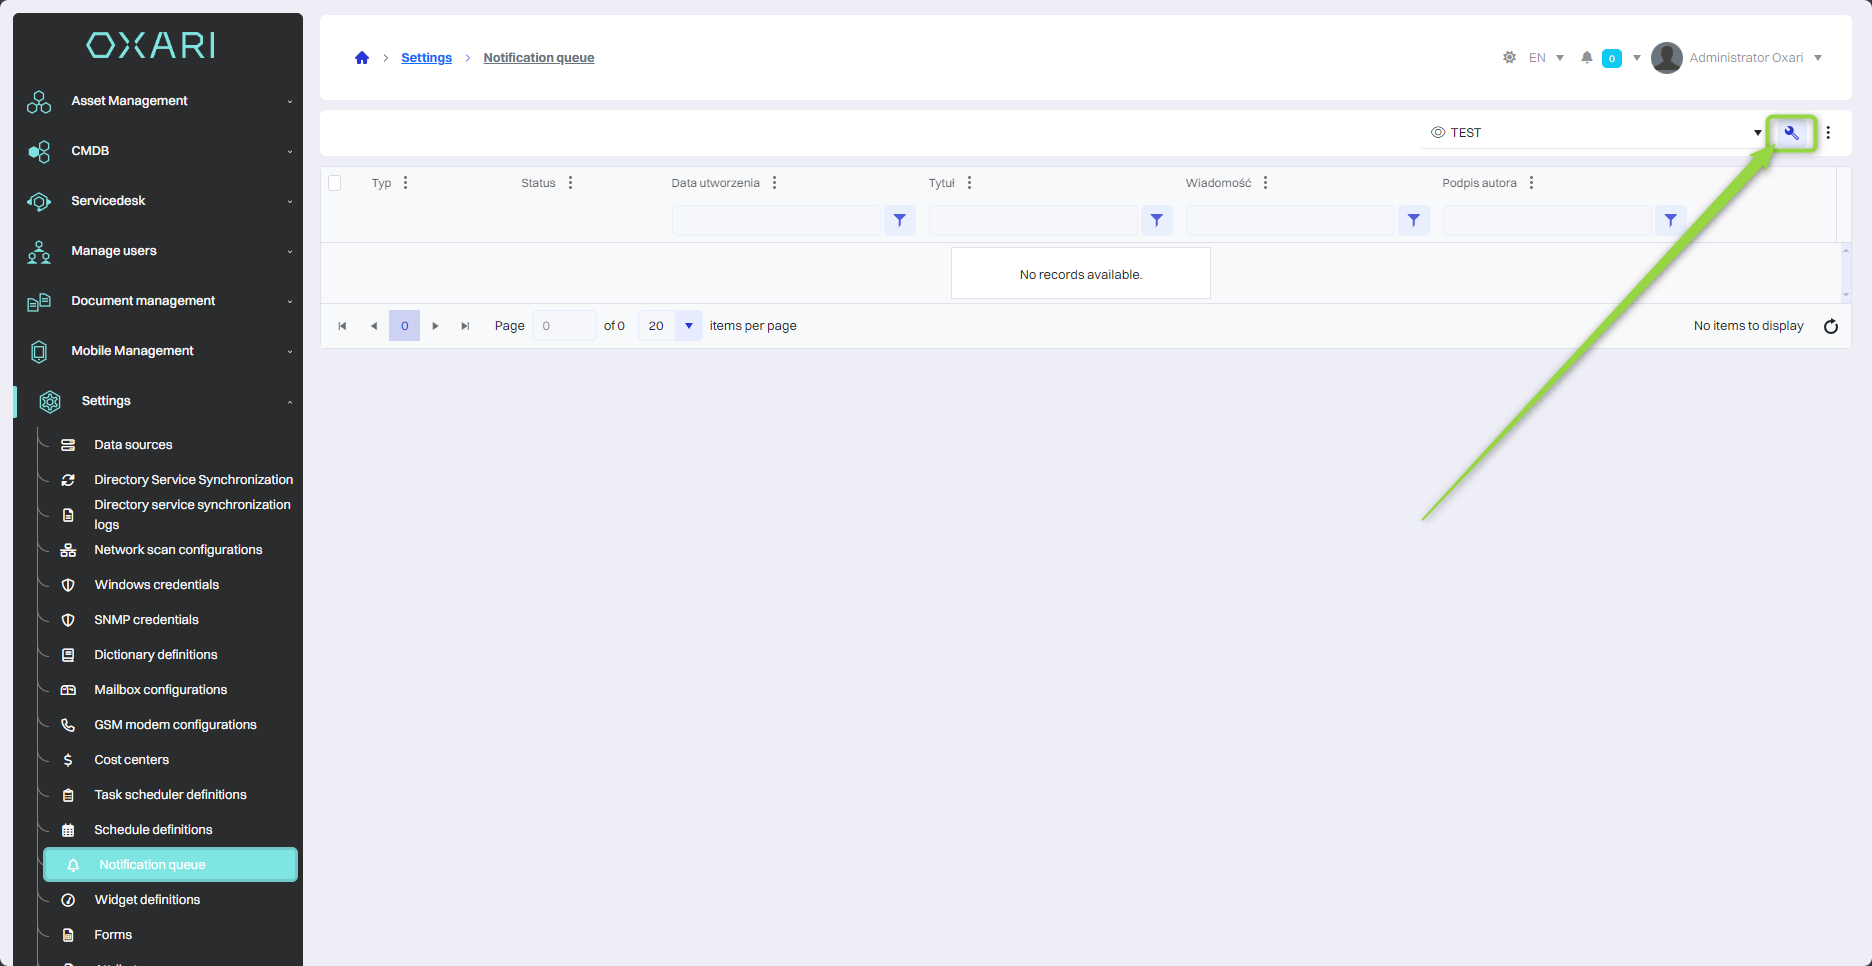Click the filter icon for Podpis autora
Screen dimensions: 1872x966
(1670, 220)
